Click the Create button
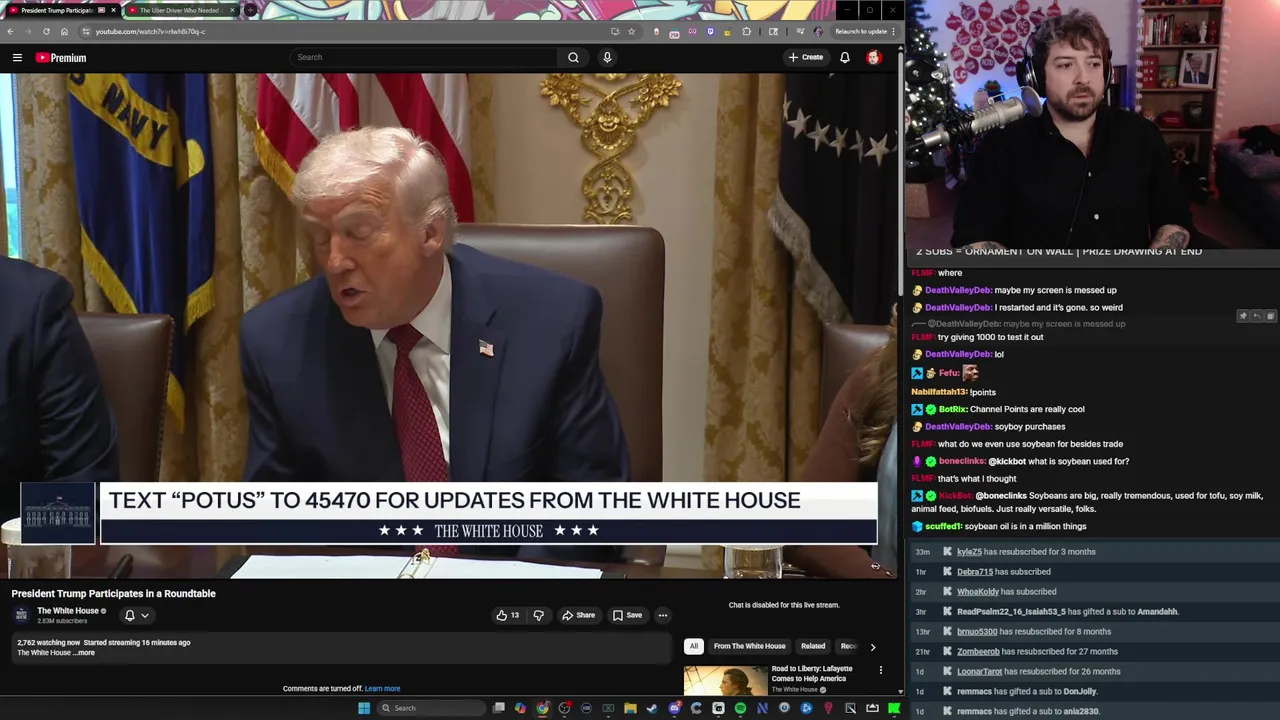1280x720 pixels. pos(806,57)
